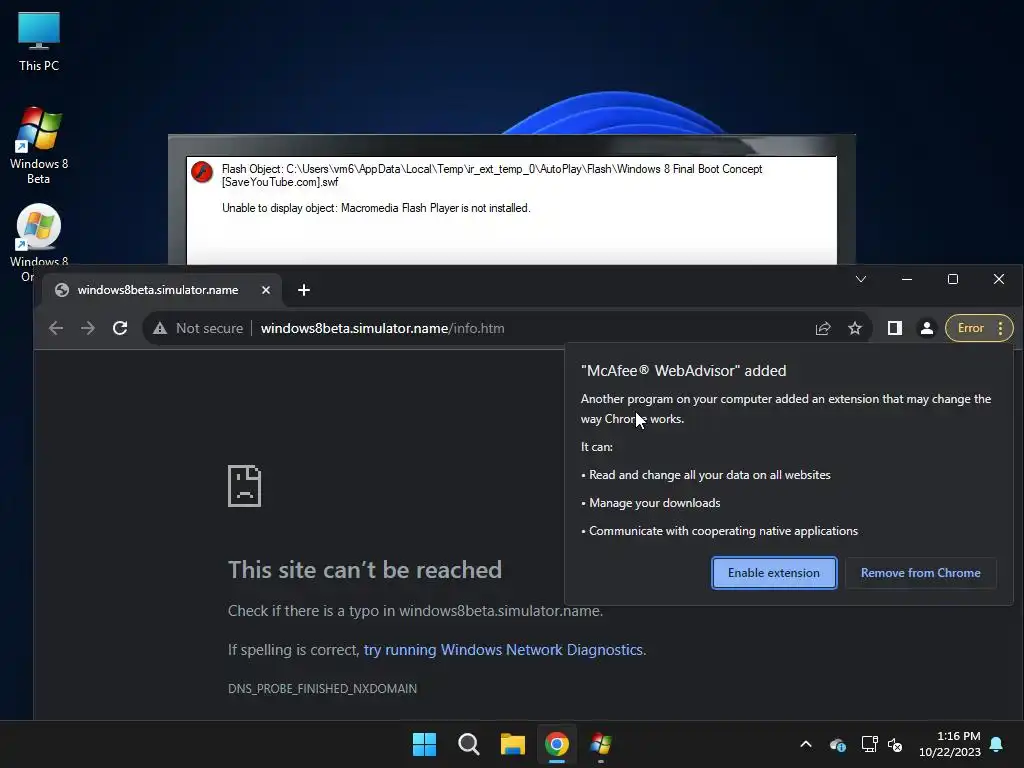Open network tray icon

[x=869, y=744]
